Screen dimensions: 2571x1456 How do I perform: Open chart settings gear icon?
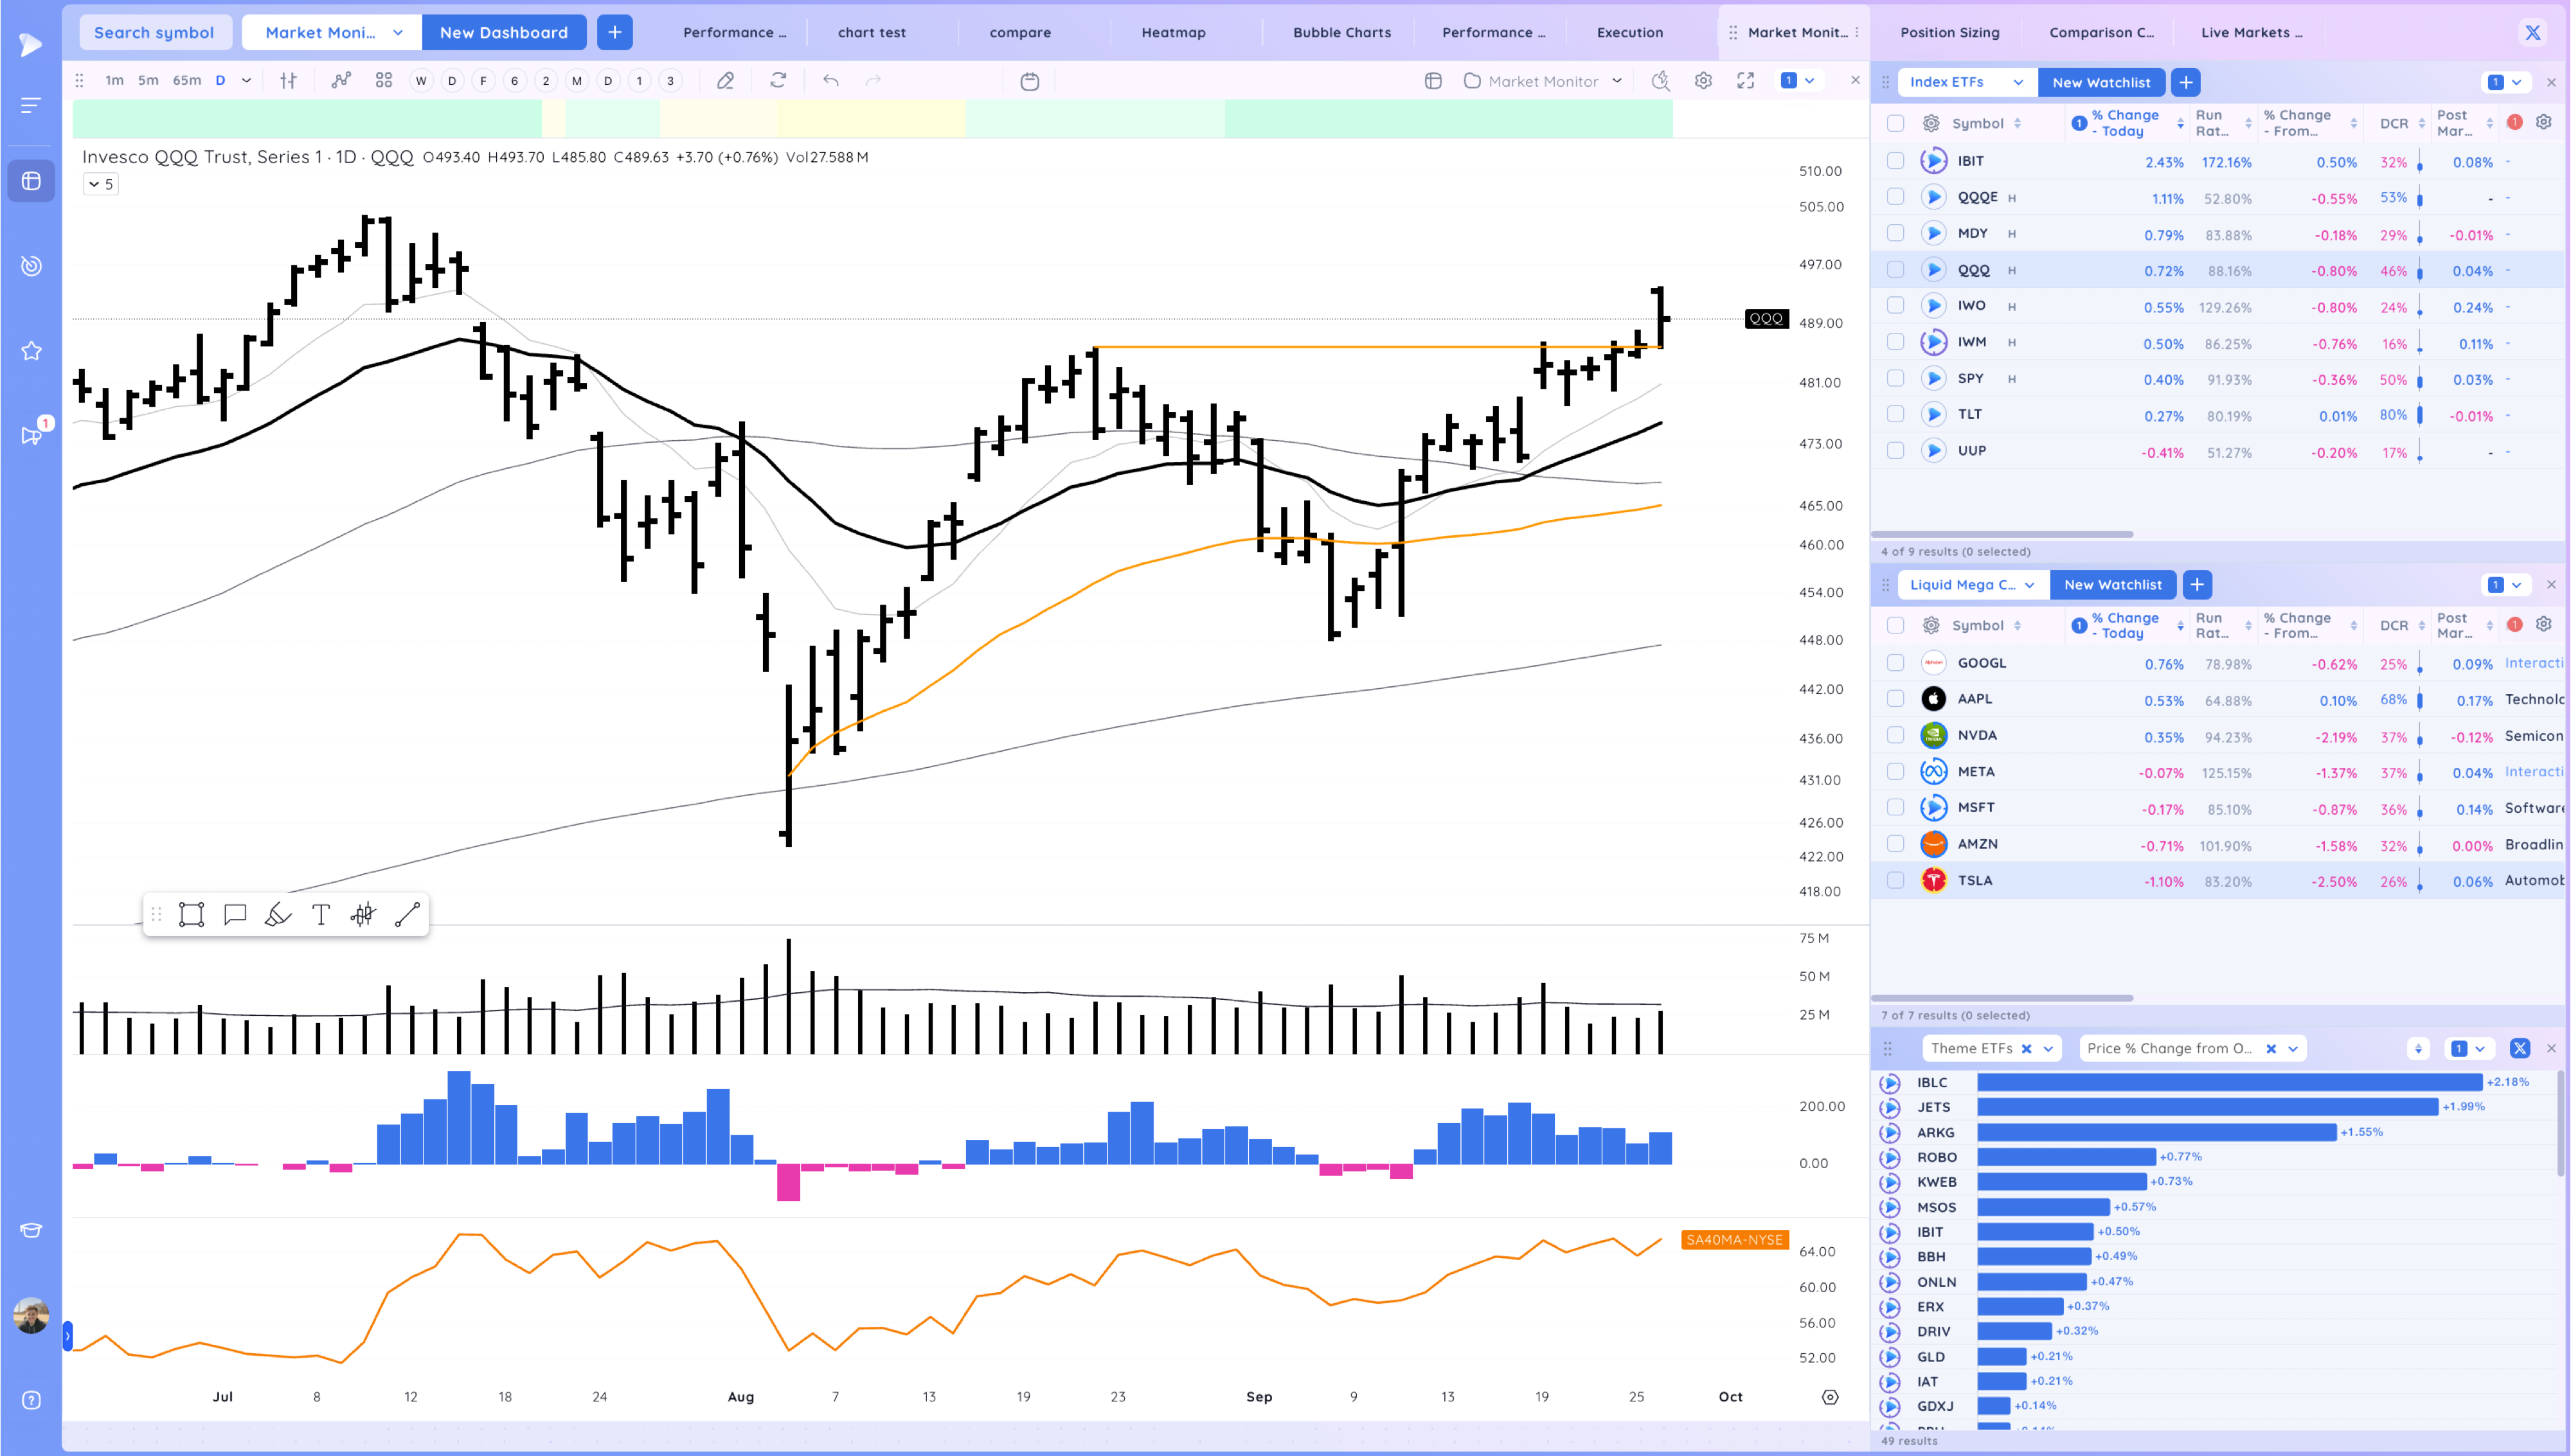(x=1703, y=81)
